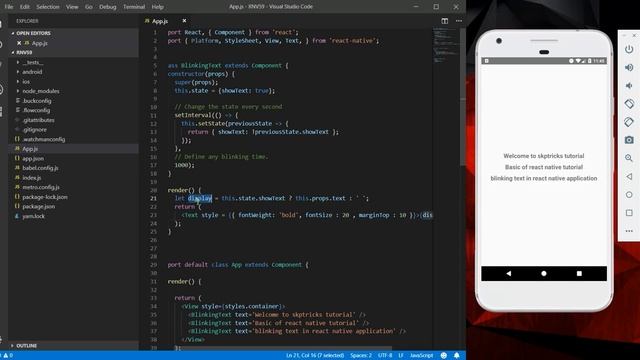Click the emulator rotate left icon
The image size is (640, 360).
tap(629, 104)
